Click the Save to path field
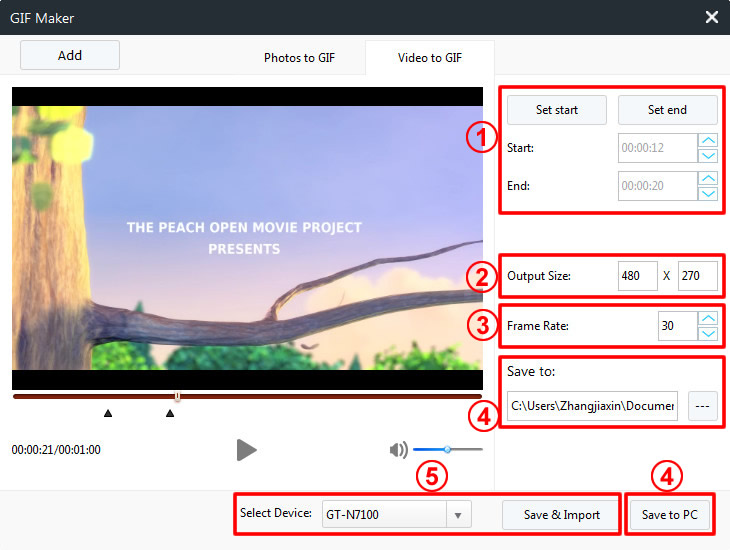The width and height of the screenshot is (730, 550). pos(592,406)
